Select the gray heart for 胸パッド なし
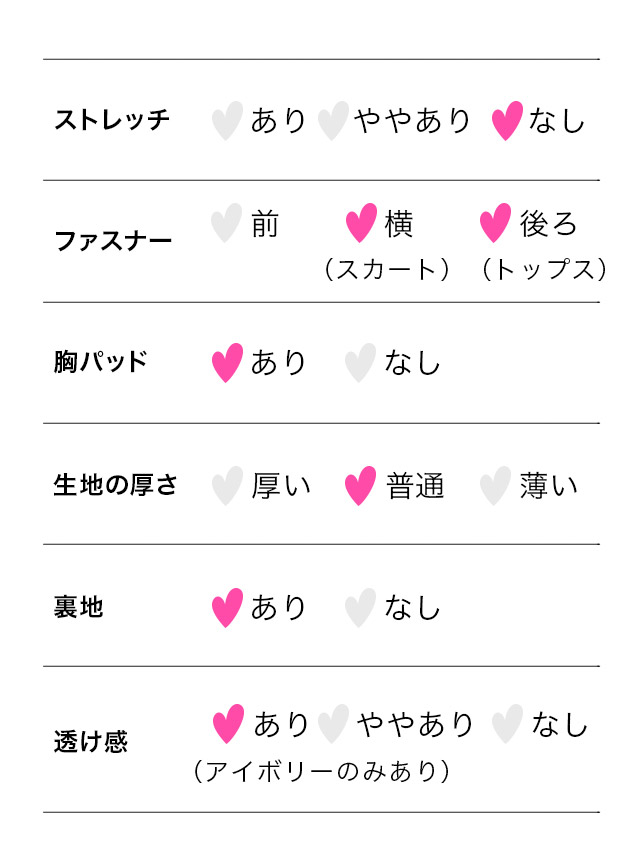 [x=361, y=363]
